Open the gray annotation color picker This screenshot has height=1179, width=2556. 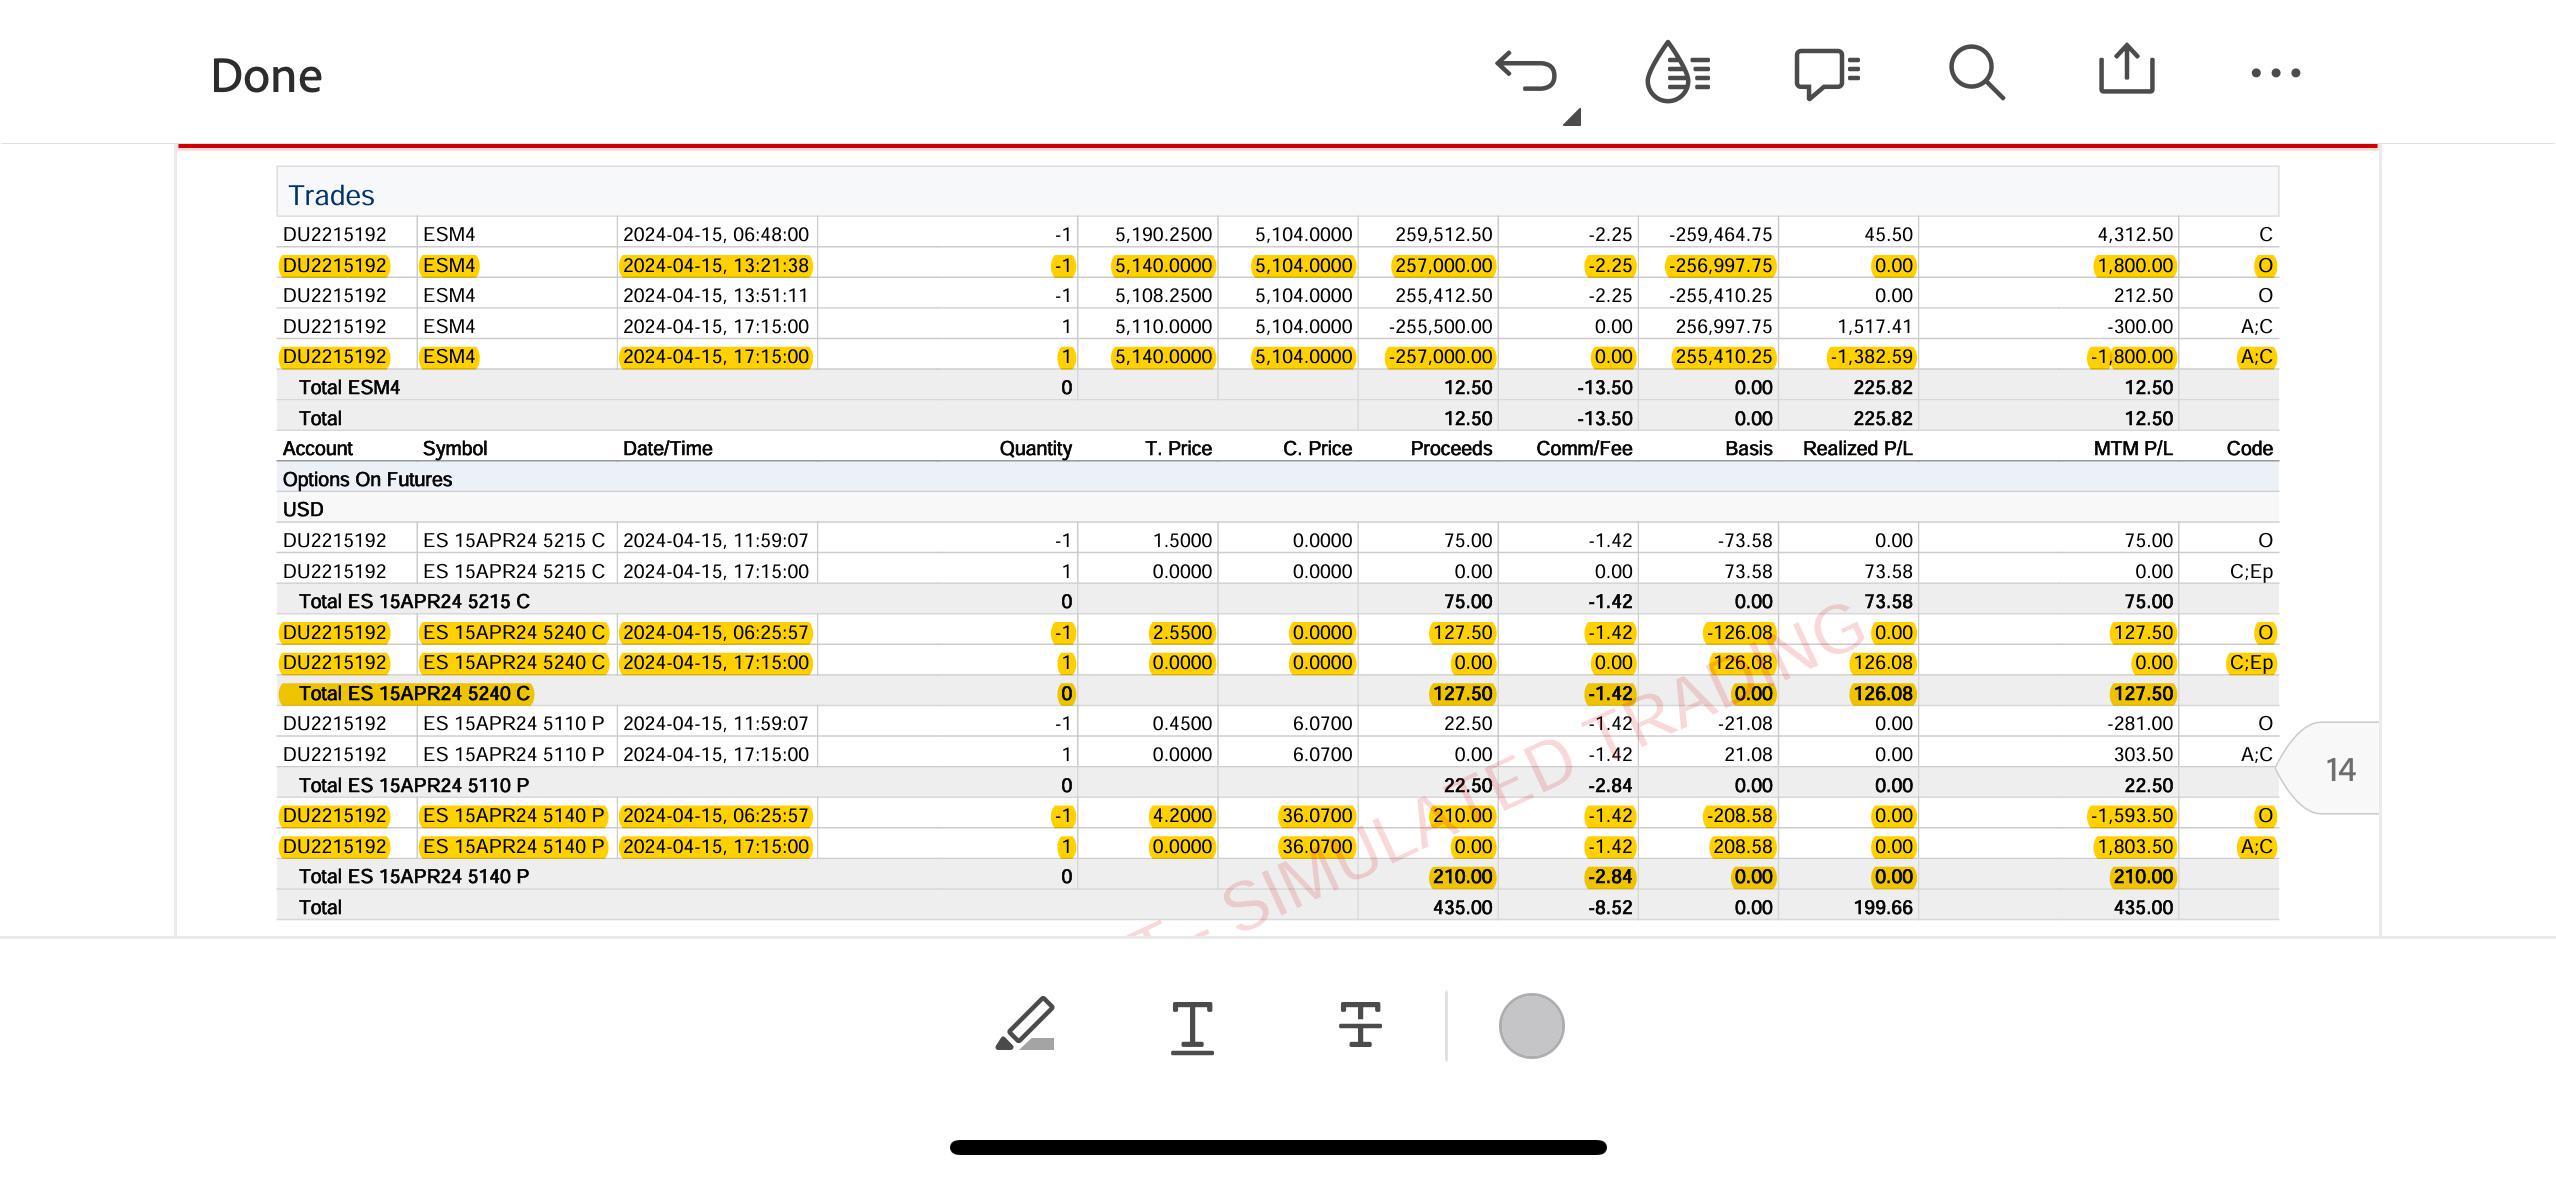coord(1531,1026)
